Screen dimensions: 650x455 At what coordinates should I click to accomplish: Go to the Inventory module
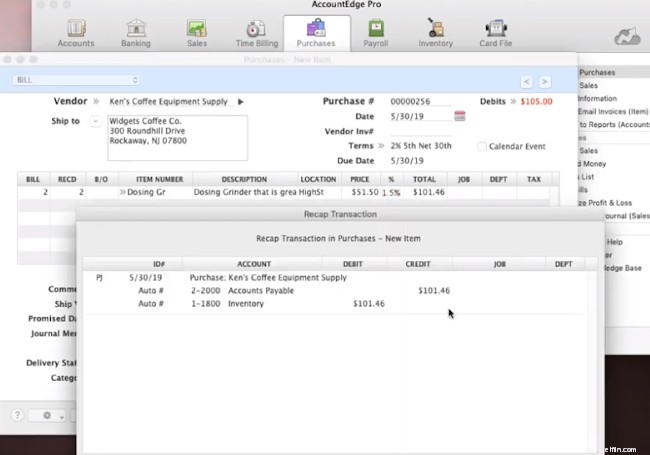pyautogui.click(x=435, y=32)
